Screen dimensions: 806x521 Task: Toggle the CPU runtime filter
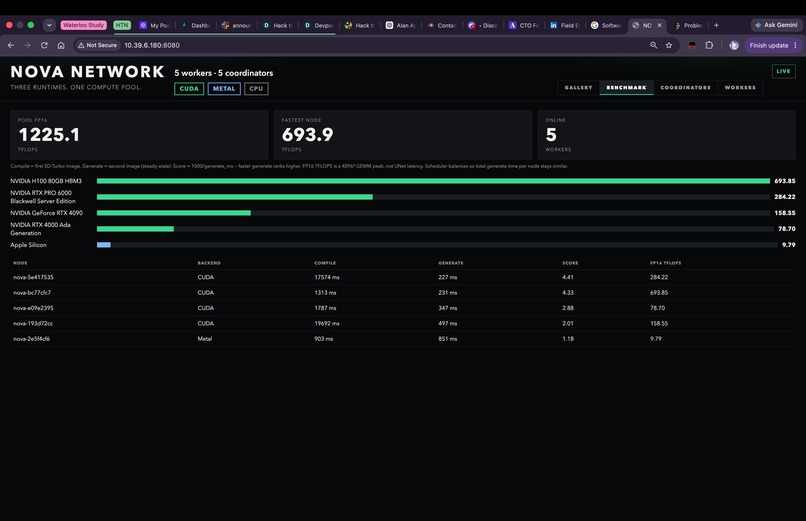pos(256,88)
